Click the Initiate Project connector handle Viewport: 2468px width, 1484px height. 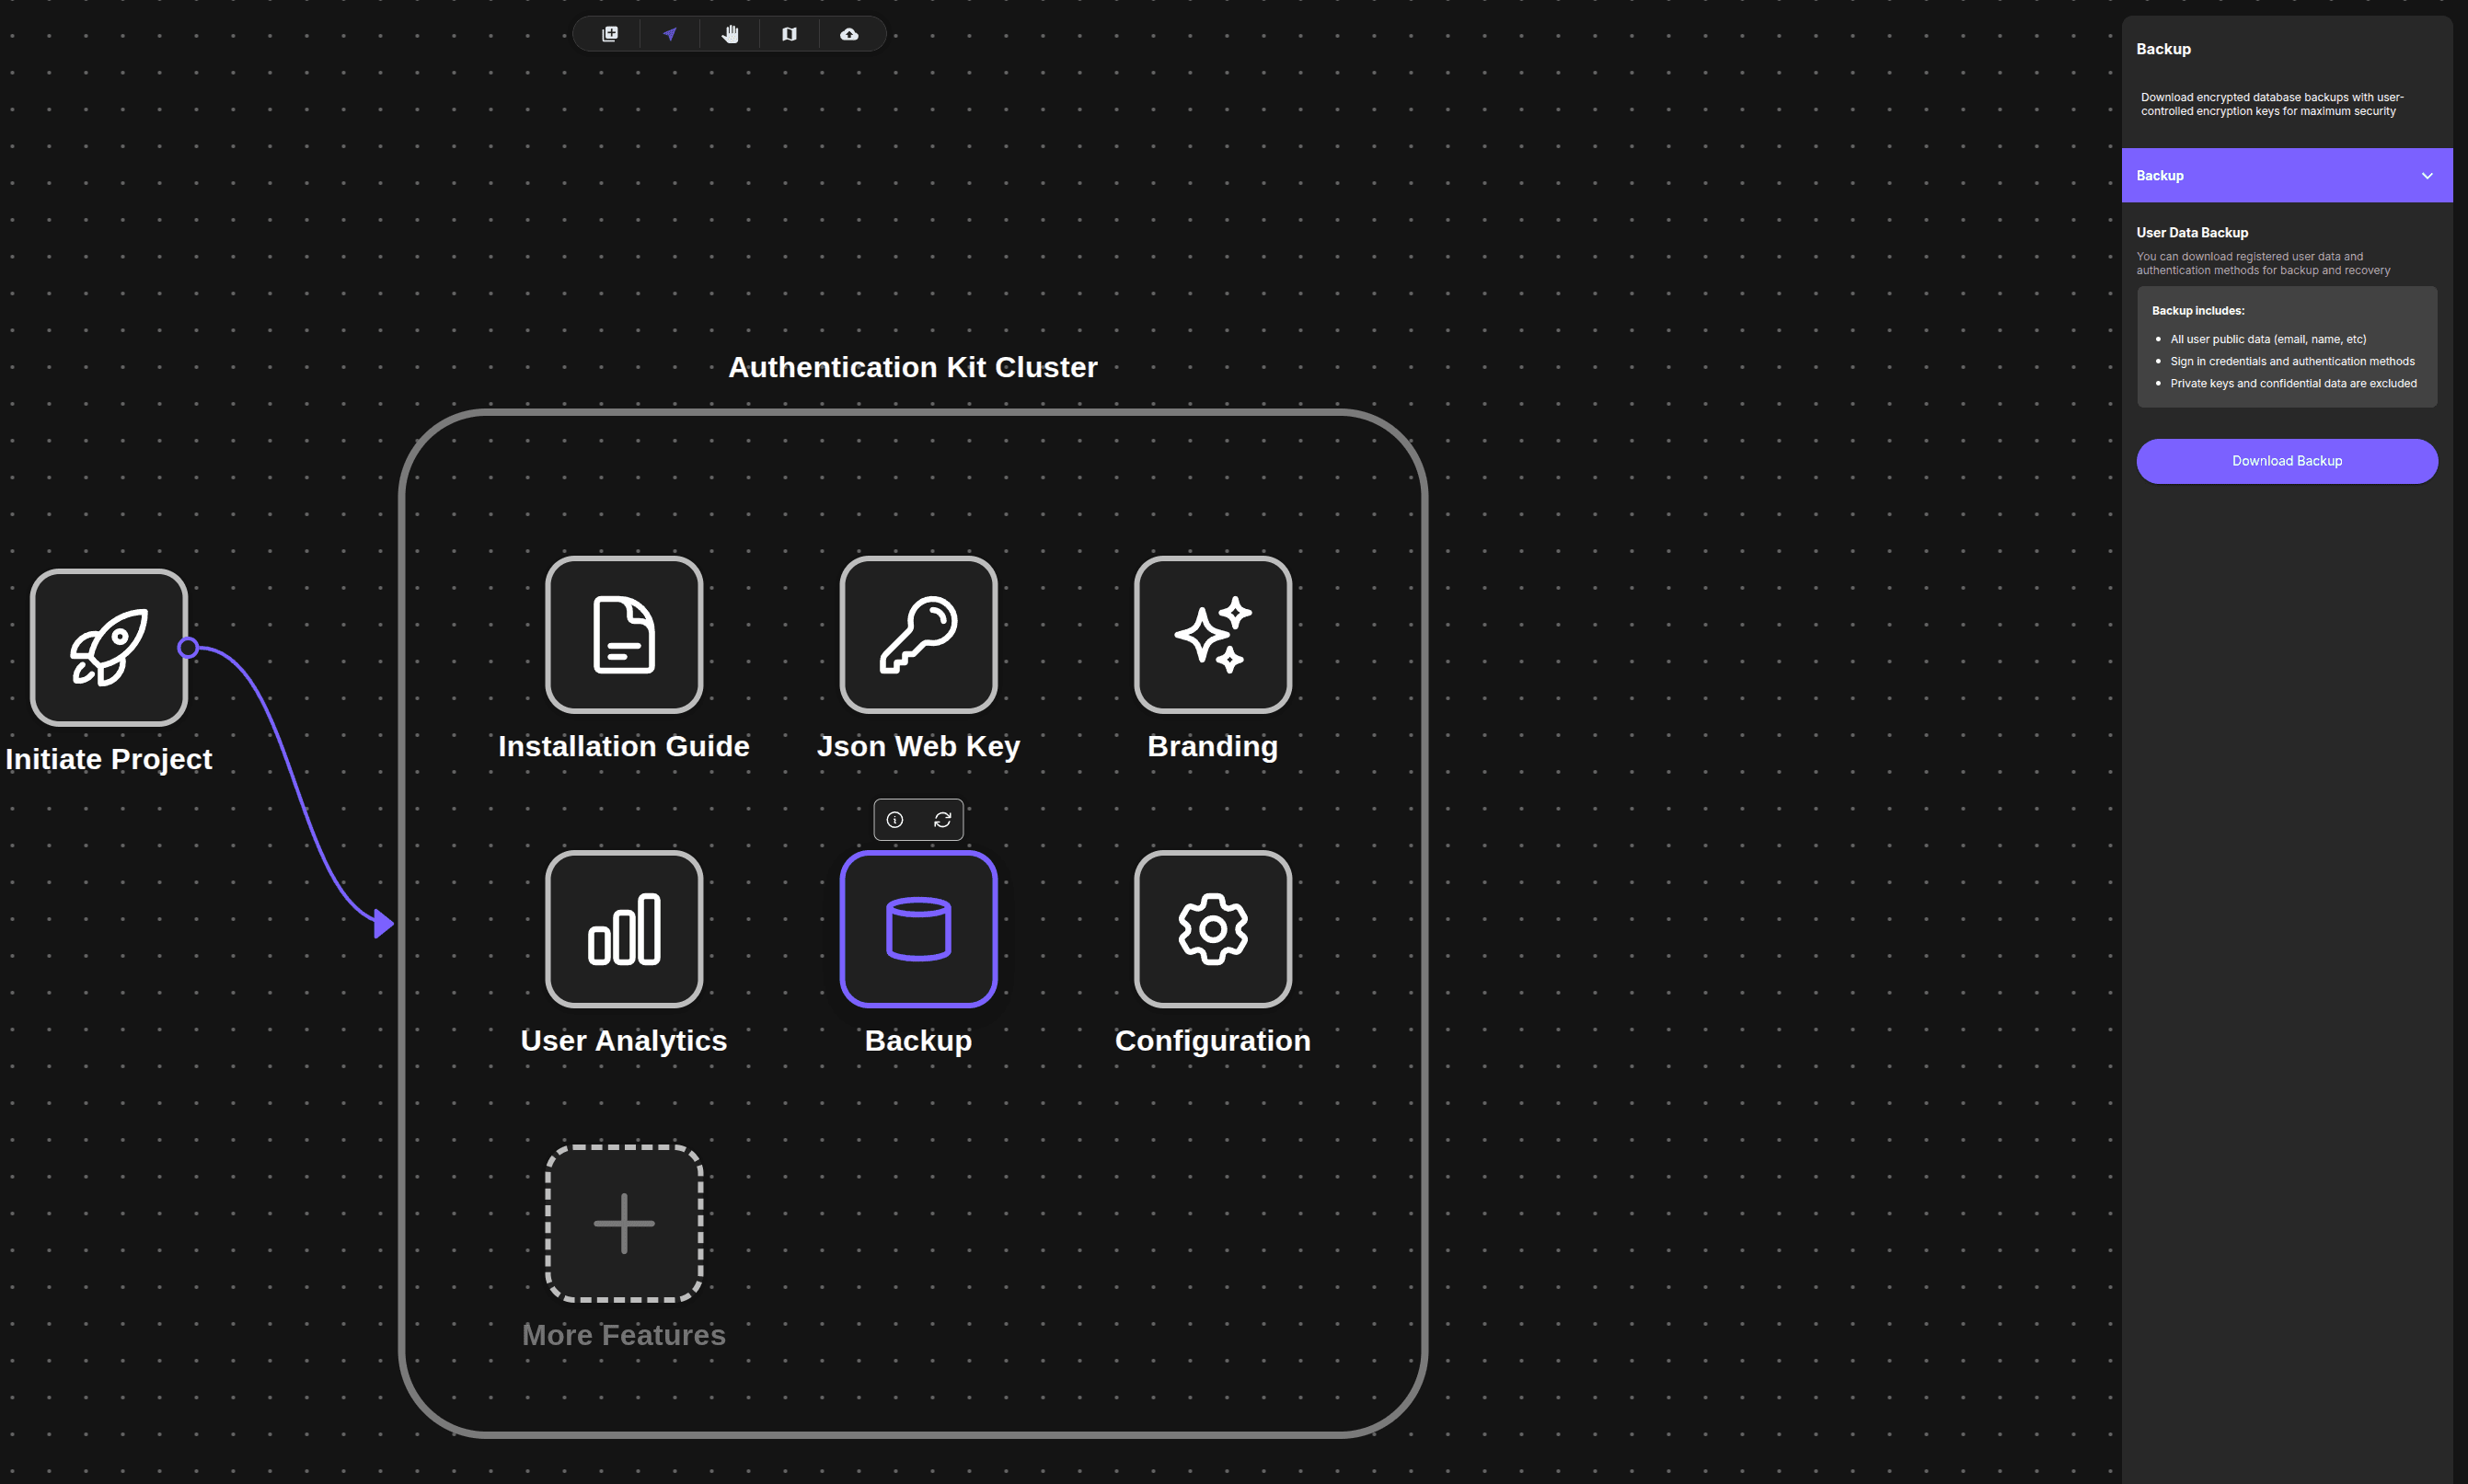188,647
